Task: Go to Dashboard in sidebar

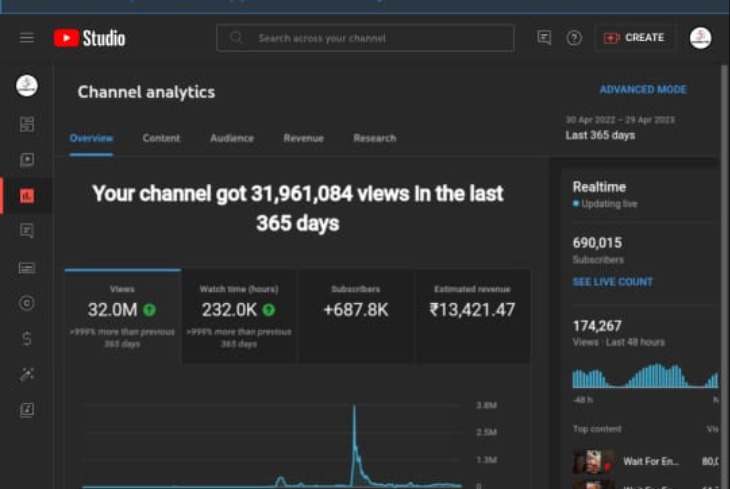Action: click(x=27, y=124)
